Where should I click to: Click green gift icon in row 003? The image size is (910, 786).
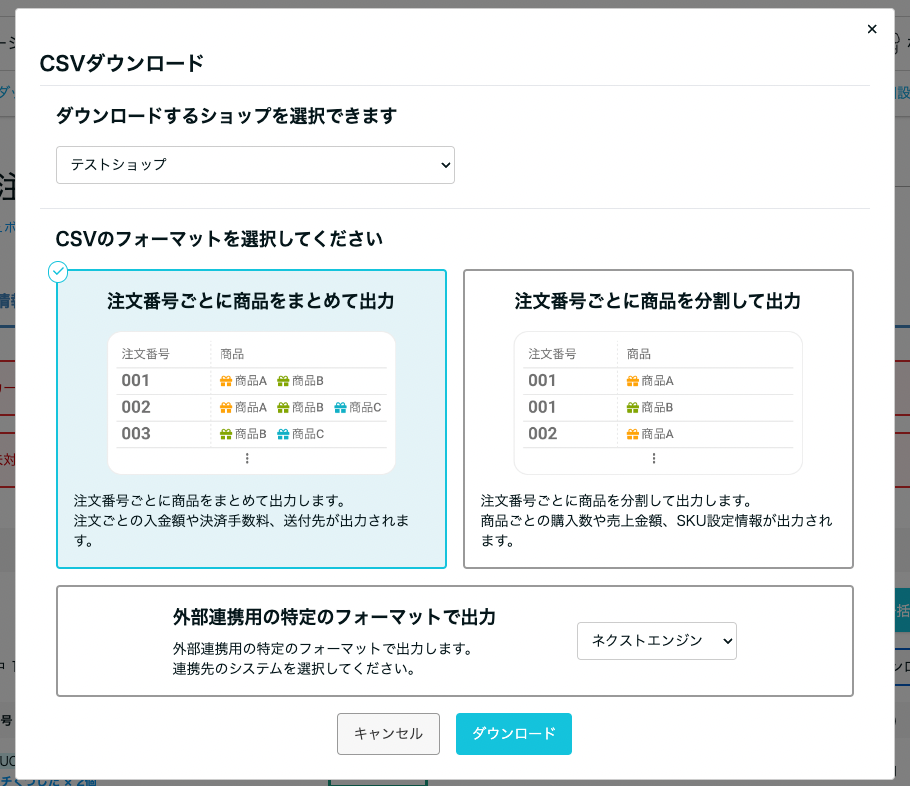[226, 434]
